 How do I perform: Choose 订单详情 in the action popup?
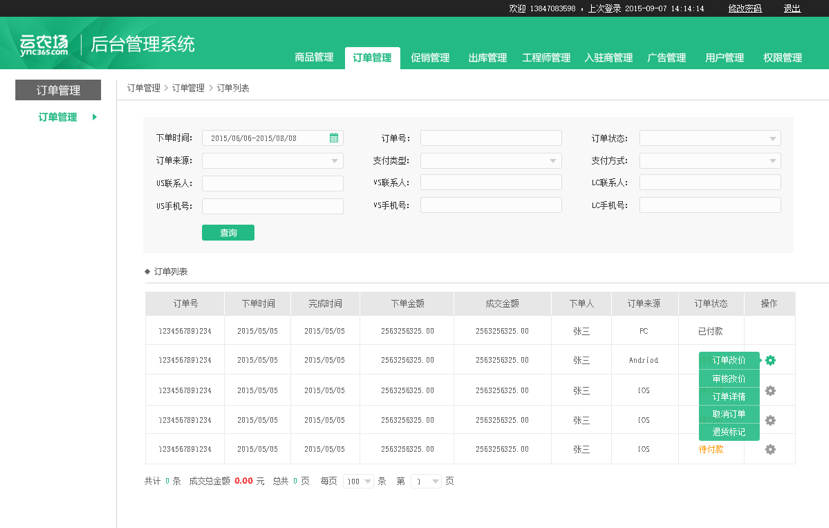pos(729,396)
